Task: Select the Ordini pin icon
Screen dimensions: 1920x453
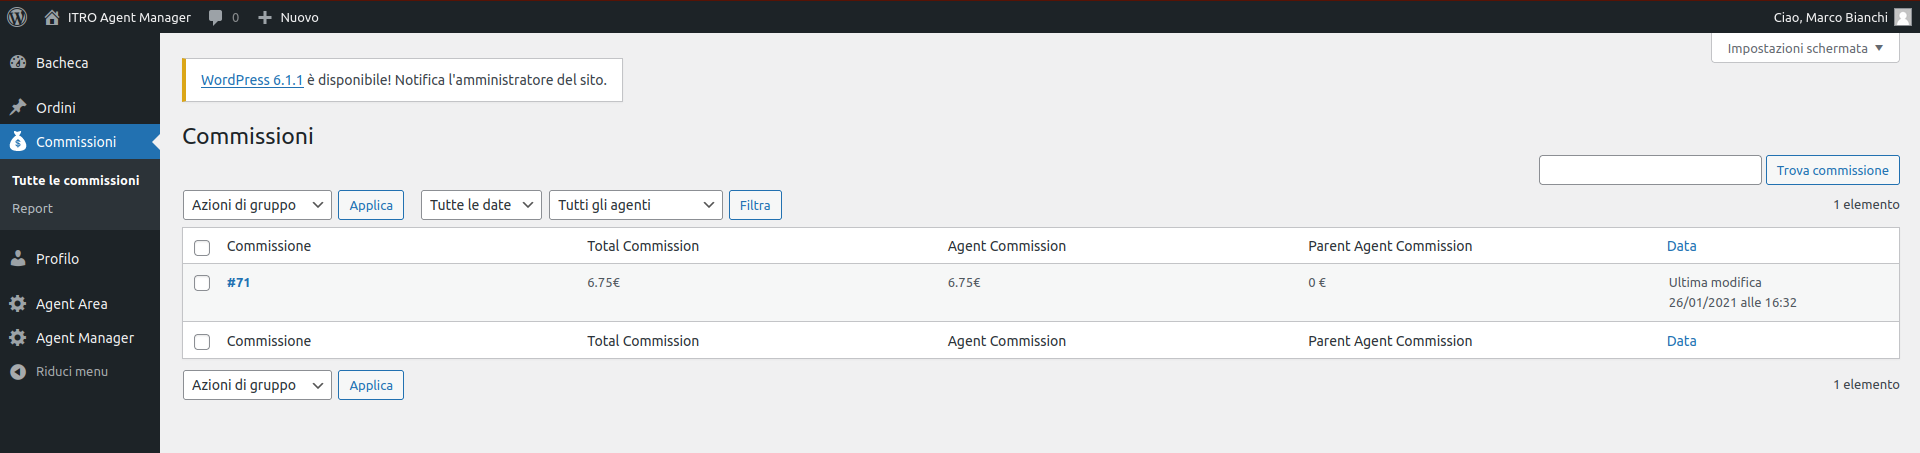Action: pyautogui.click(x=18, y=107)
